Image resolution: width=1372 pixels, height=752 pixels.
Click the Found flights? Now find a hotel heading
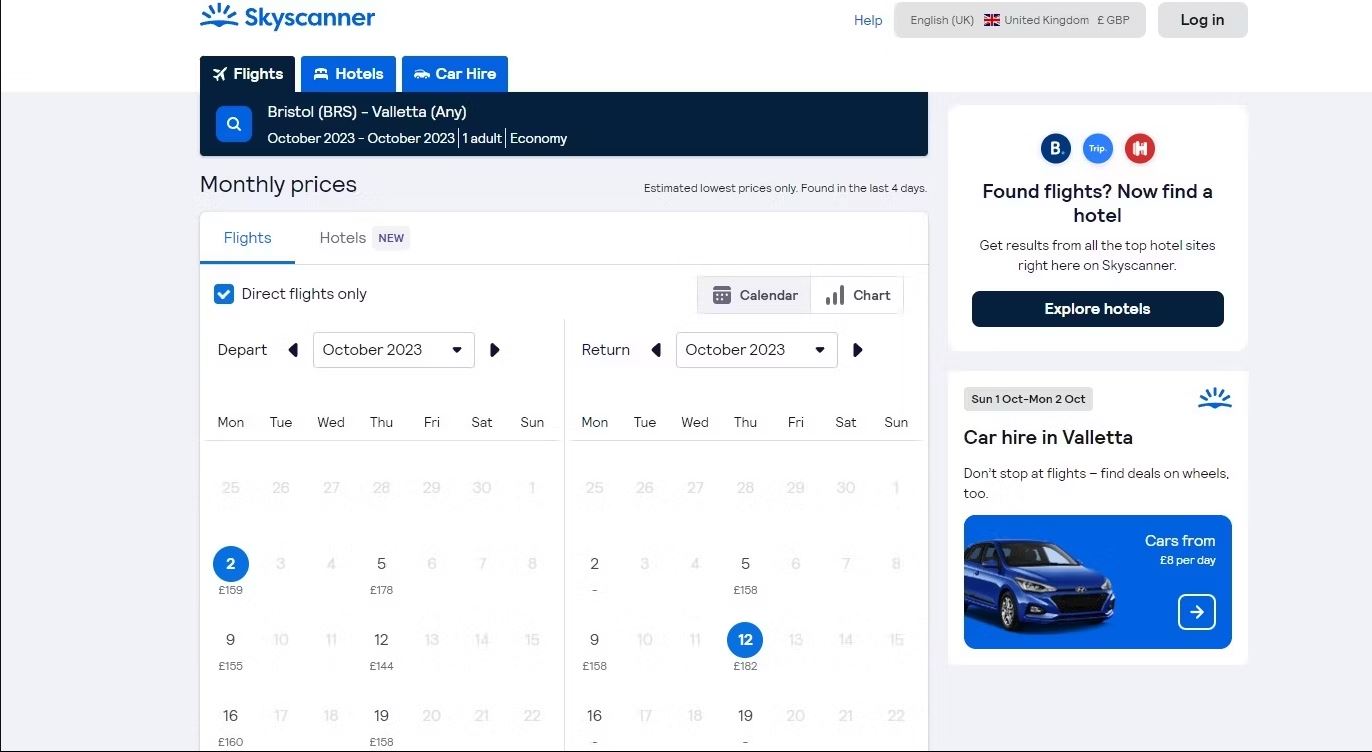(1097, 203)
